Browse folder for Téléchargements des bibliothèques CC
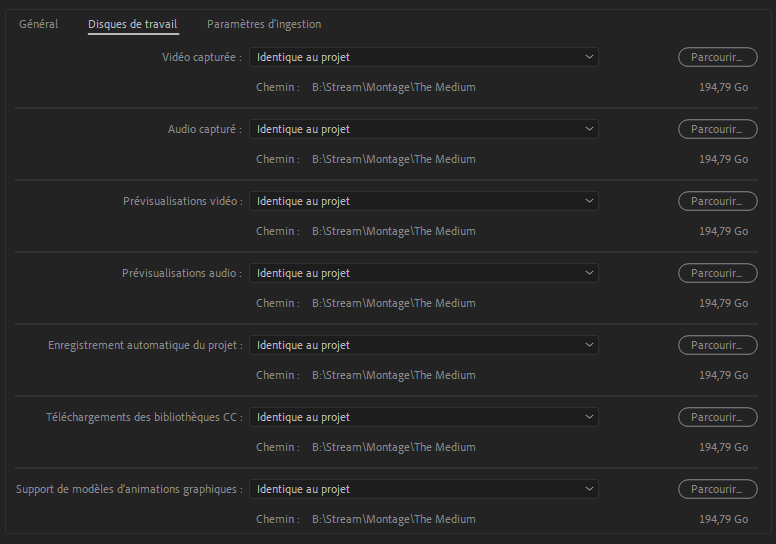 tap(718, 417)
